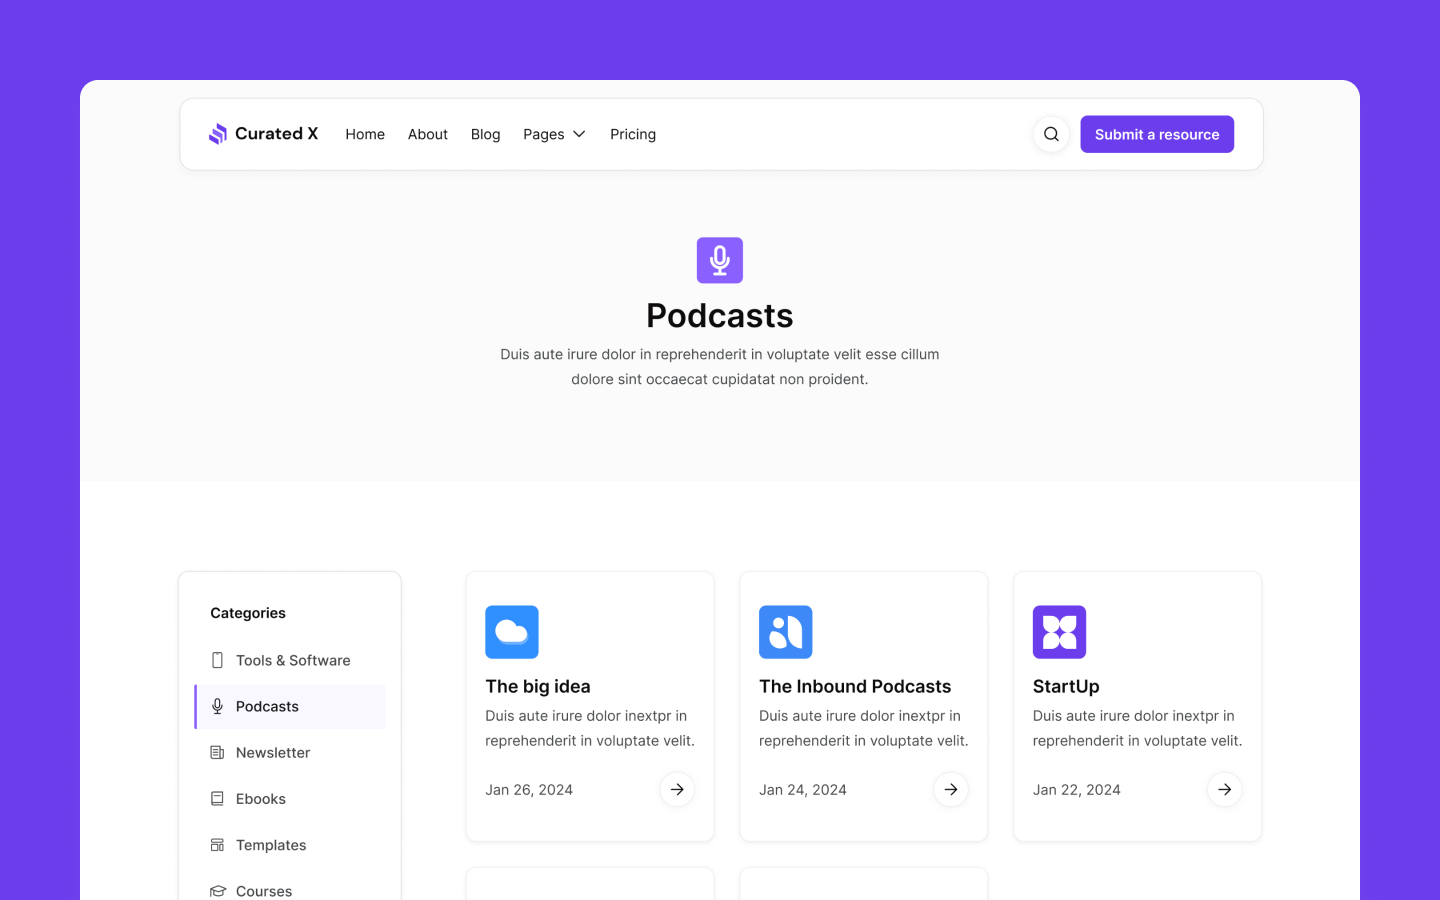
Task: Open The big idea via its arrow button
Action: click(677, 789)
